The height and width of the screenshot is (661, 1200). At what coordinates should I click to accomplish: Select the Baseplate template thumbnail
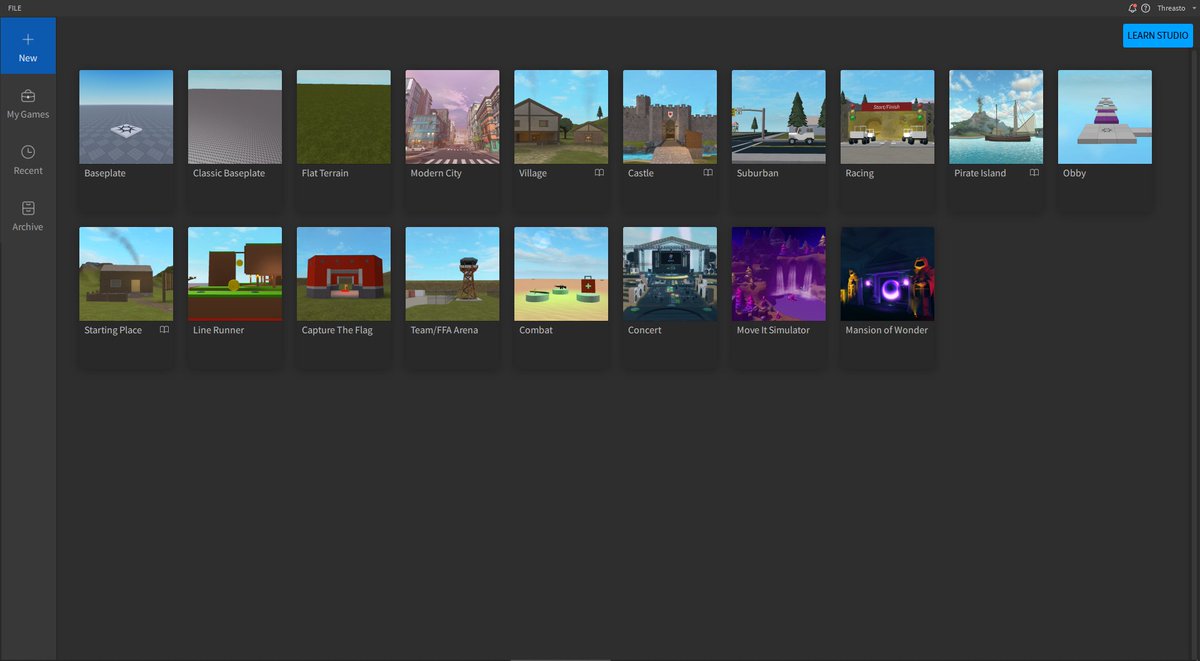126,117
